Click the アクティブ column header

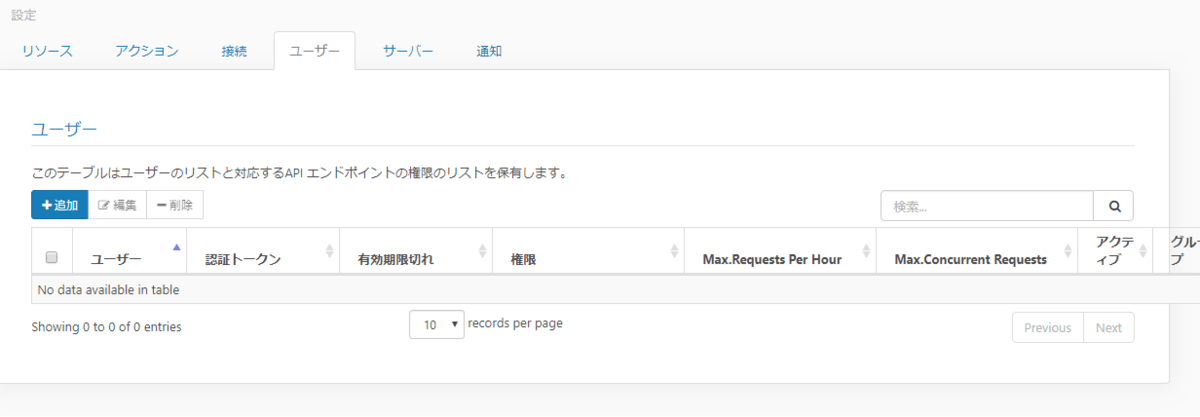1114,250
